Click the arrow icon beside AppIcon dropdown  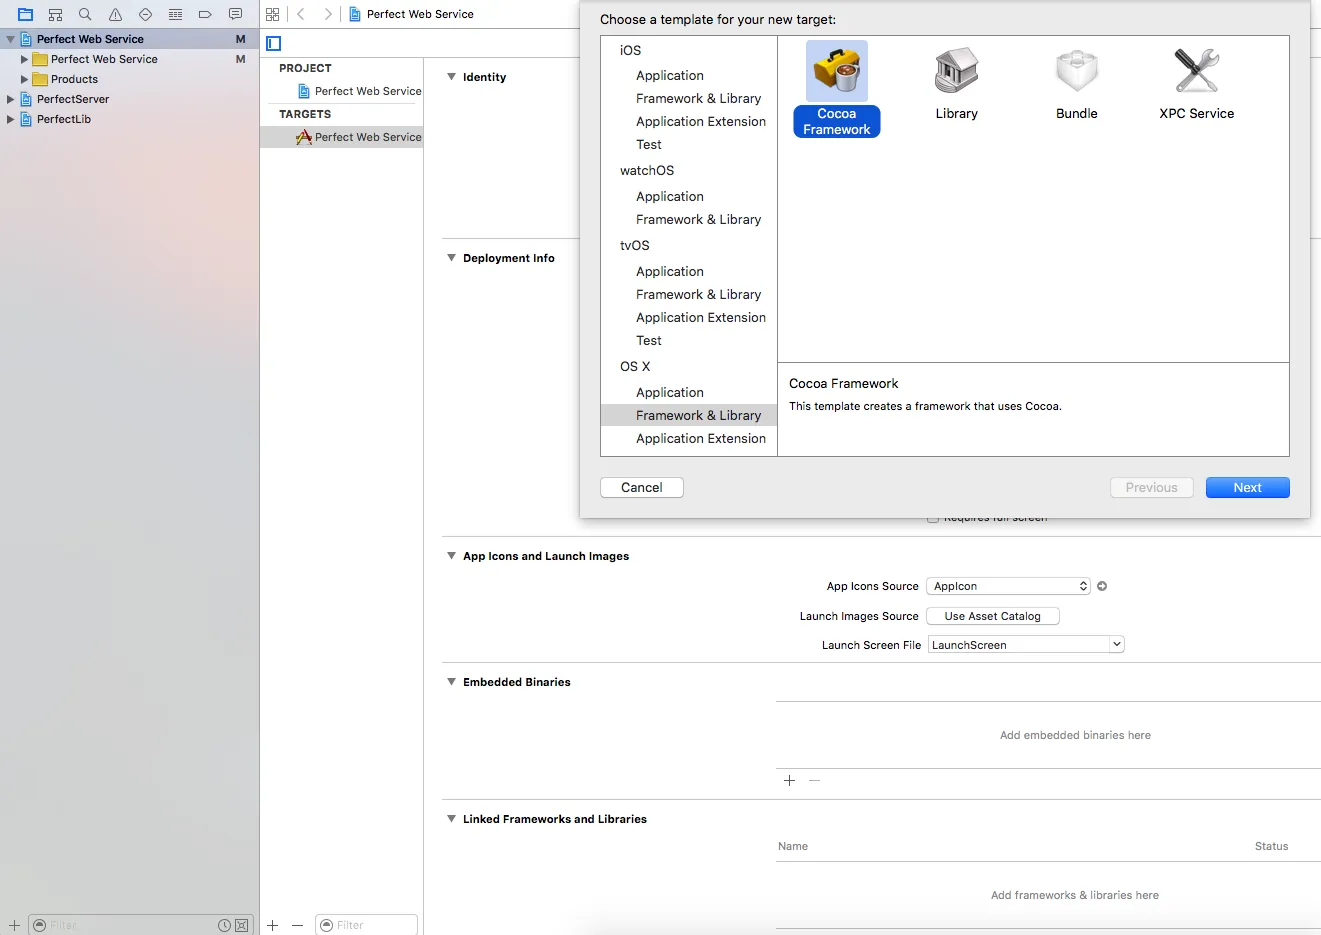[x=1102, y=586]
